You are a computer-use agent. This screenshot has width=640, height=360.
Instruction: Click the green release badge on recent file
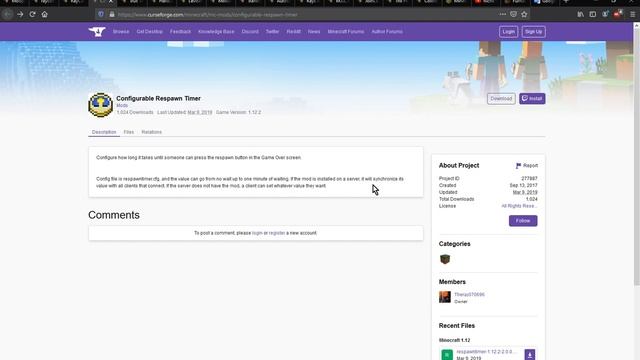point(447,355)
